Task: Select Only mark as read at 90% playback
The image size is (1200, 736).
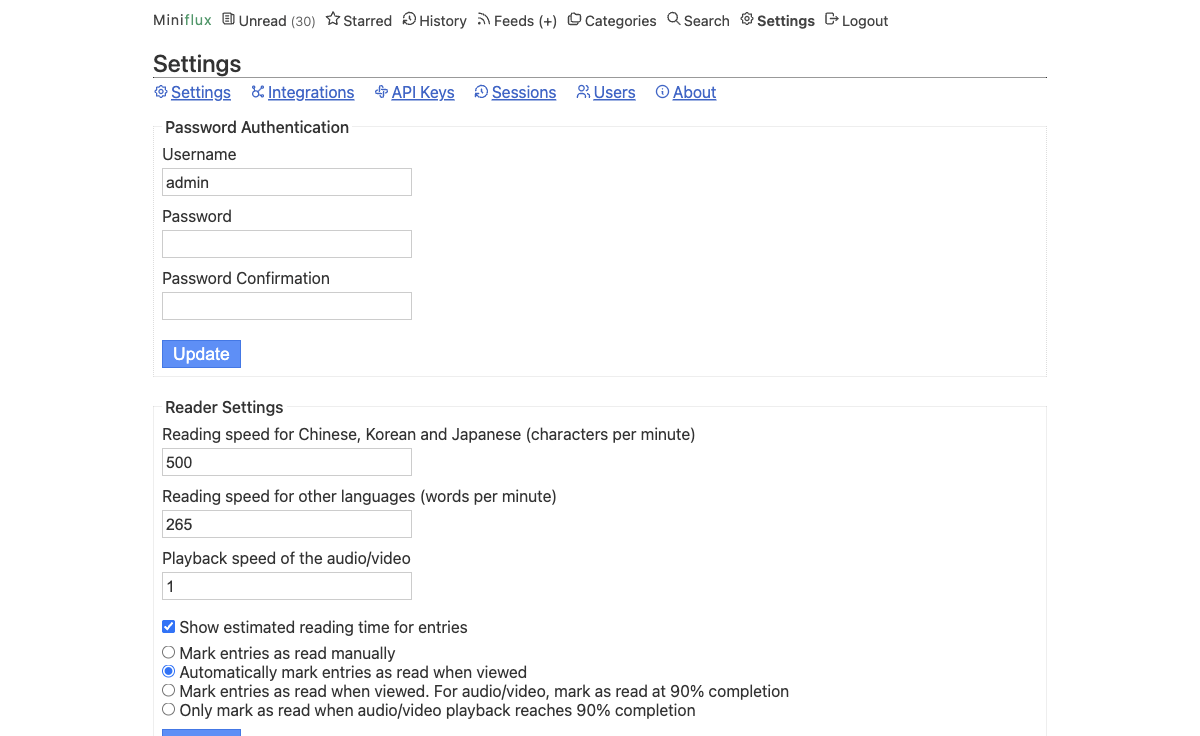Action: pyautogui.click(x=169, y=709)
